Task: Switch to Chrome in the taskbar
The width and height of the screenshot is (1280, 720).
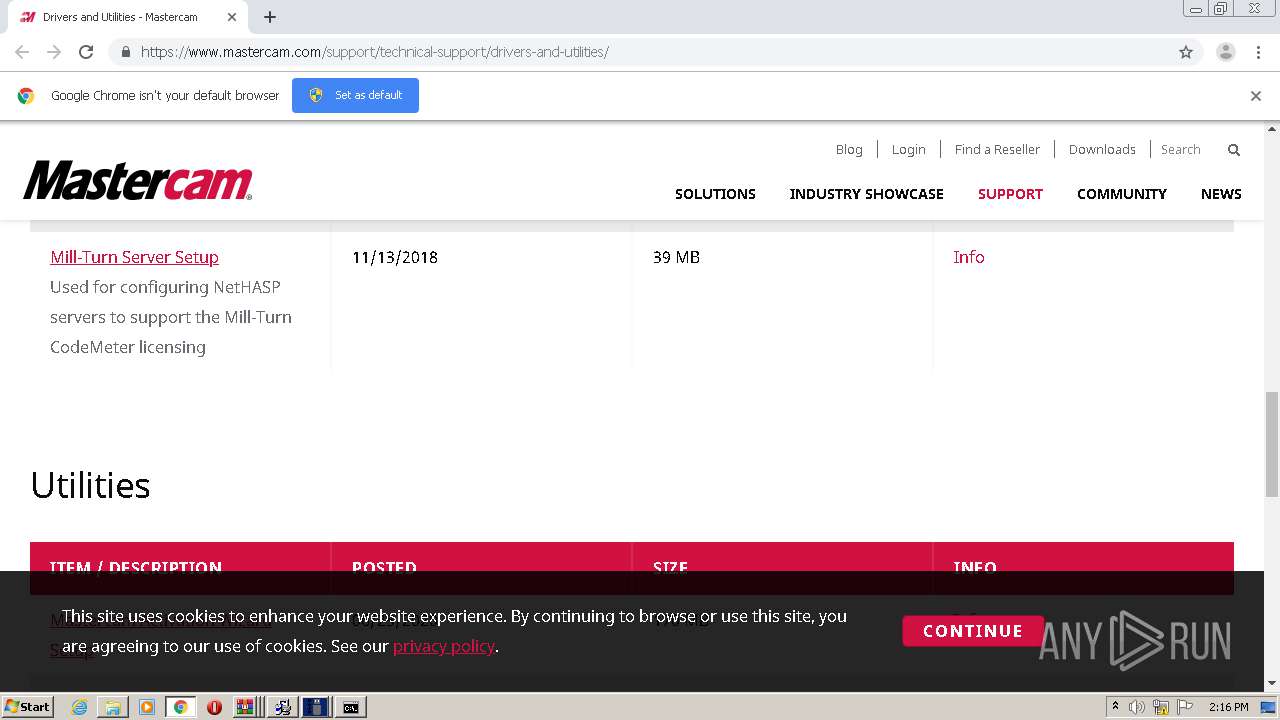Action: (x=180, y=707)
